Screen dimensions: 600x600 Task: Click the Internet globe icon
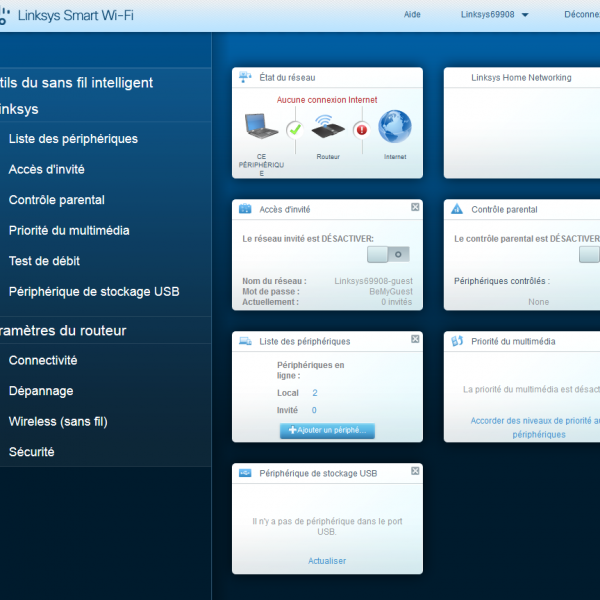tap(394, 127)
